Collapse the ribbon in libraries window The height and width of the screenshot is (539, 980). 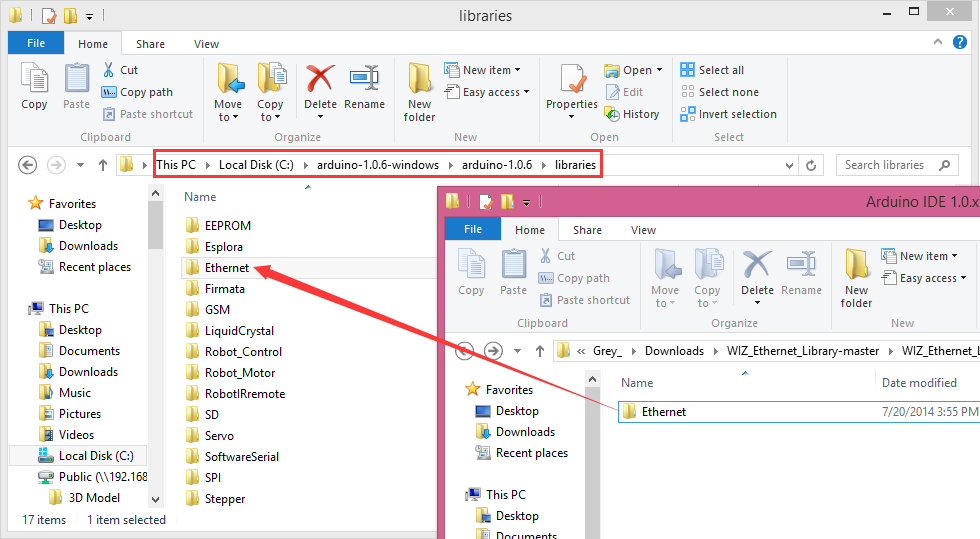(938, 42)
